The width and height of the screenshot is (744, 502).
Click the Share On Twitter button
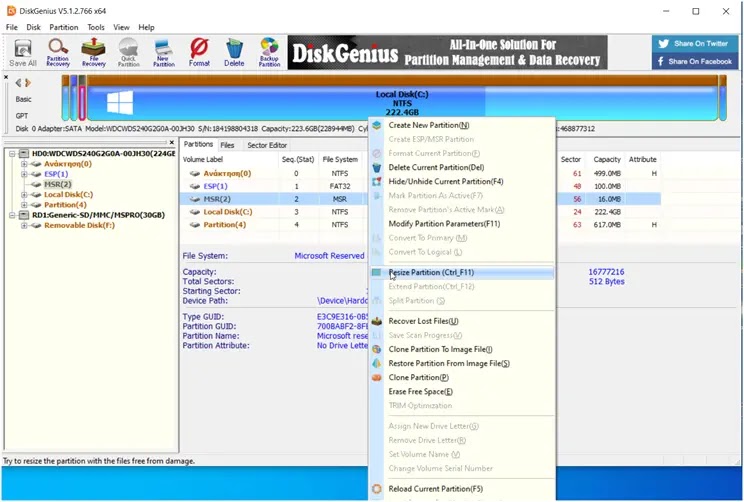point(695,44)
